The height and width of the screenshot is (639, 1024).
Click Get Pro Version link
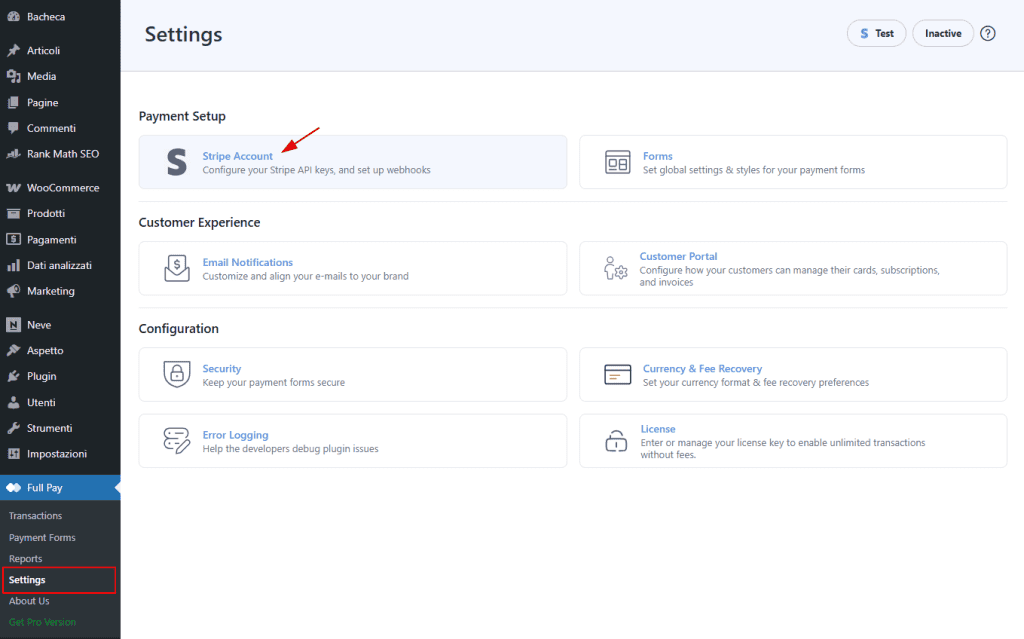click(x=42, y=622)
